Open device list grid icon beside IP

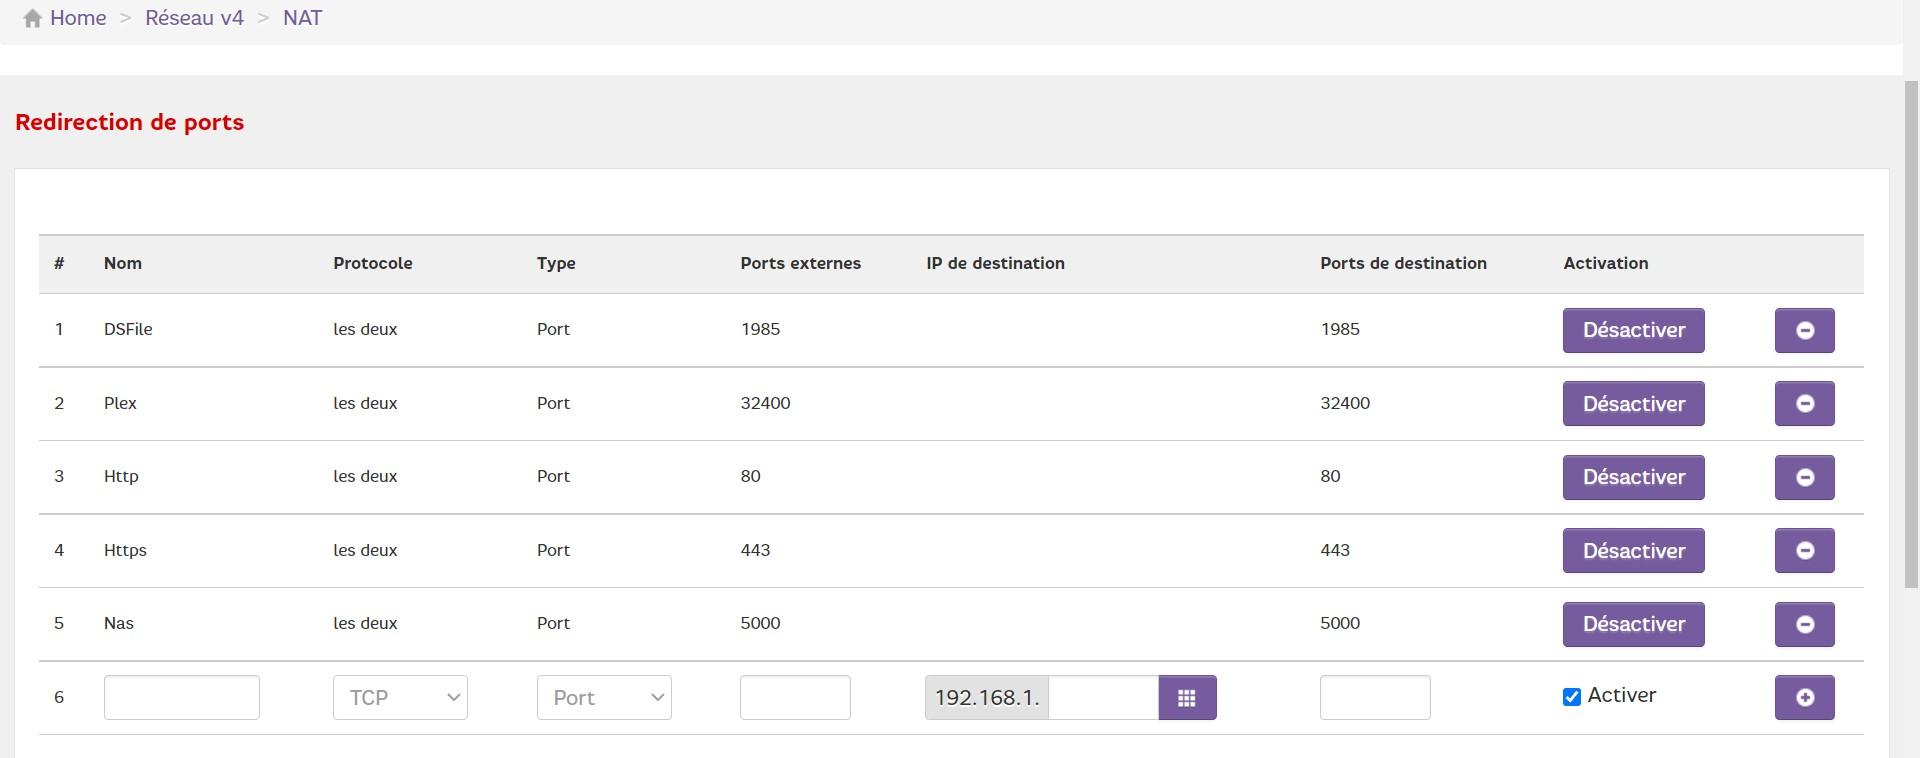click(x=1187, y=697)
